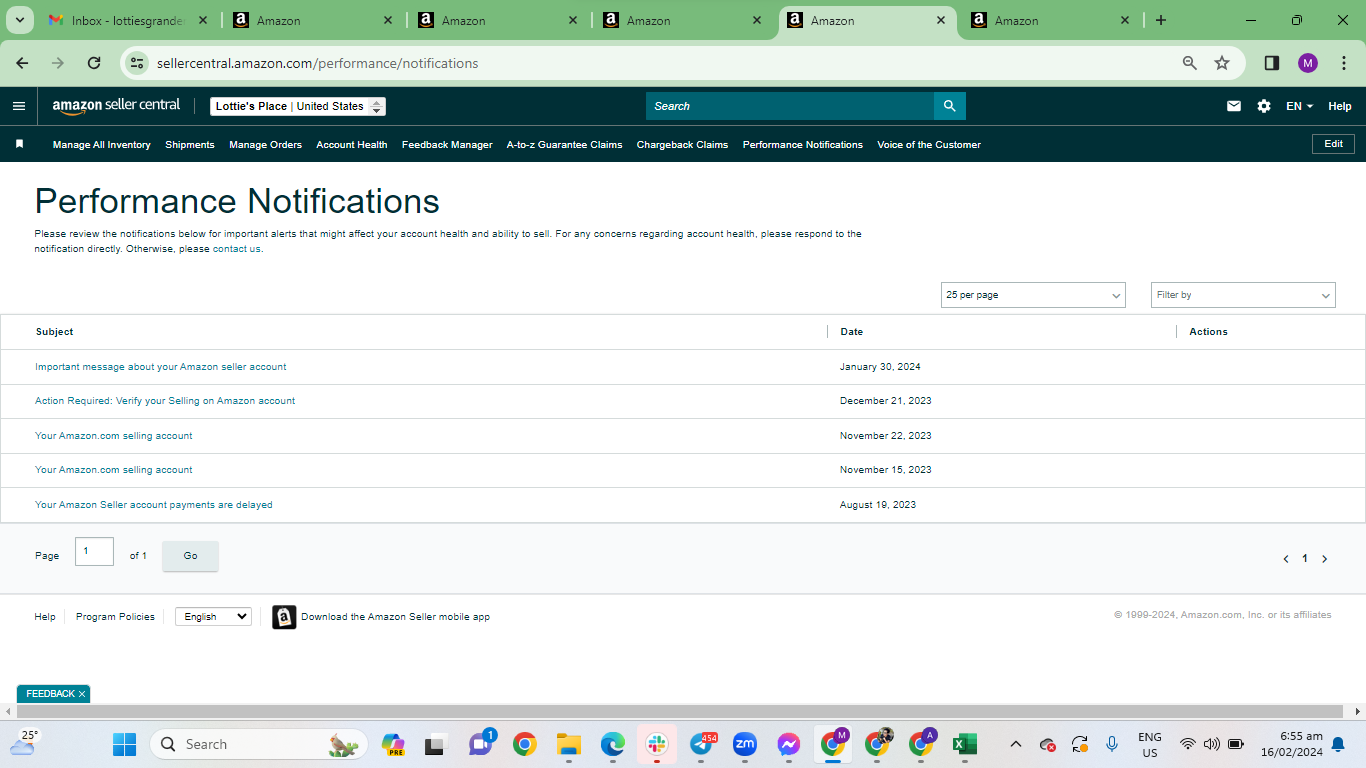
Task: Follow the contact us link
Action: 237,249
